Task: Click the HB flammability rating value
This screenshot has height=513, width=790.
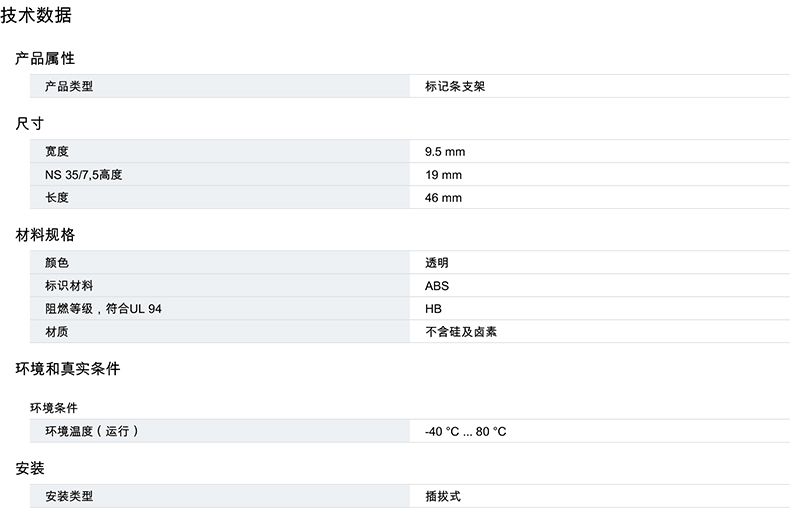Action: [433, 309]
